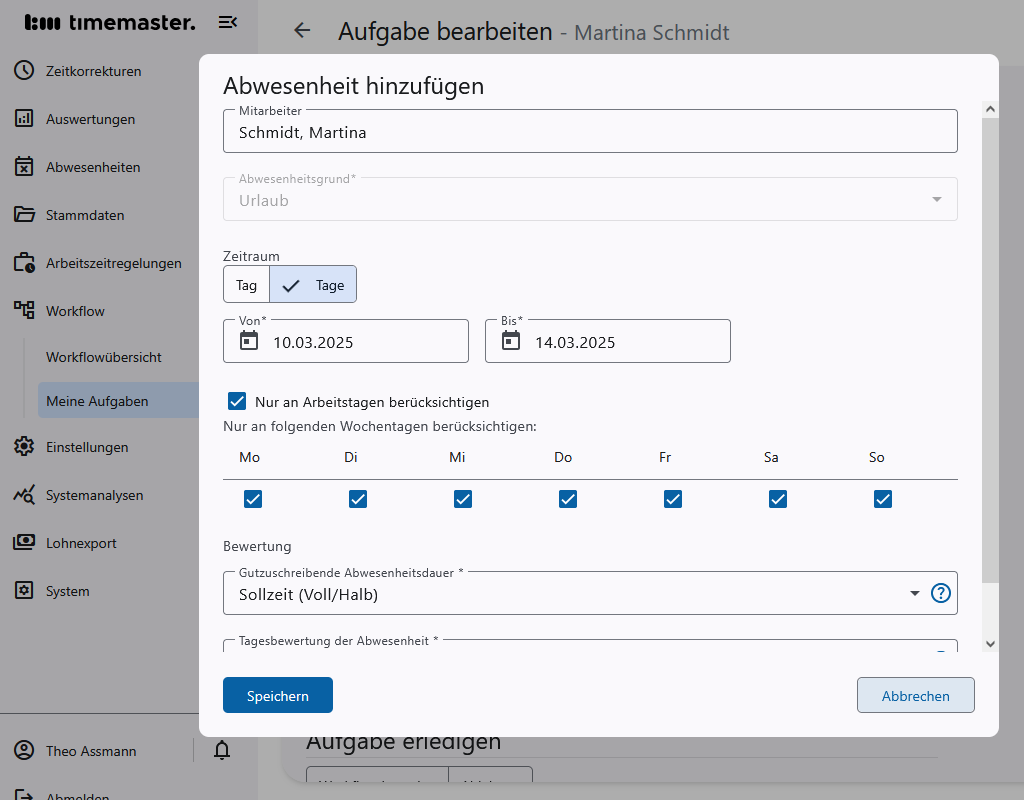1024x800 pixels.
Task: Expand the Gutzuschreibende Abwesenheitsdauer dropdown
Action: click(x=914, y=594)
